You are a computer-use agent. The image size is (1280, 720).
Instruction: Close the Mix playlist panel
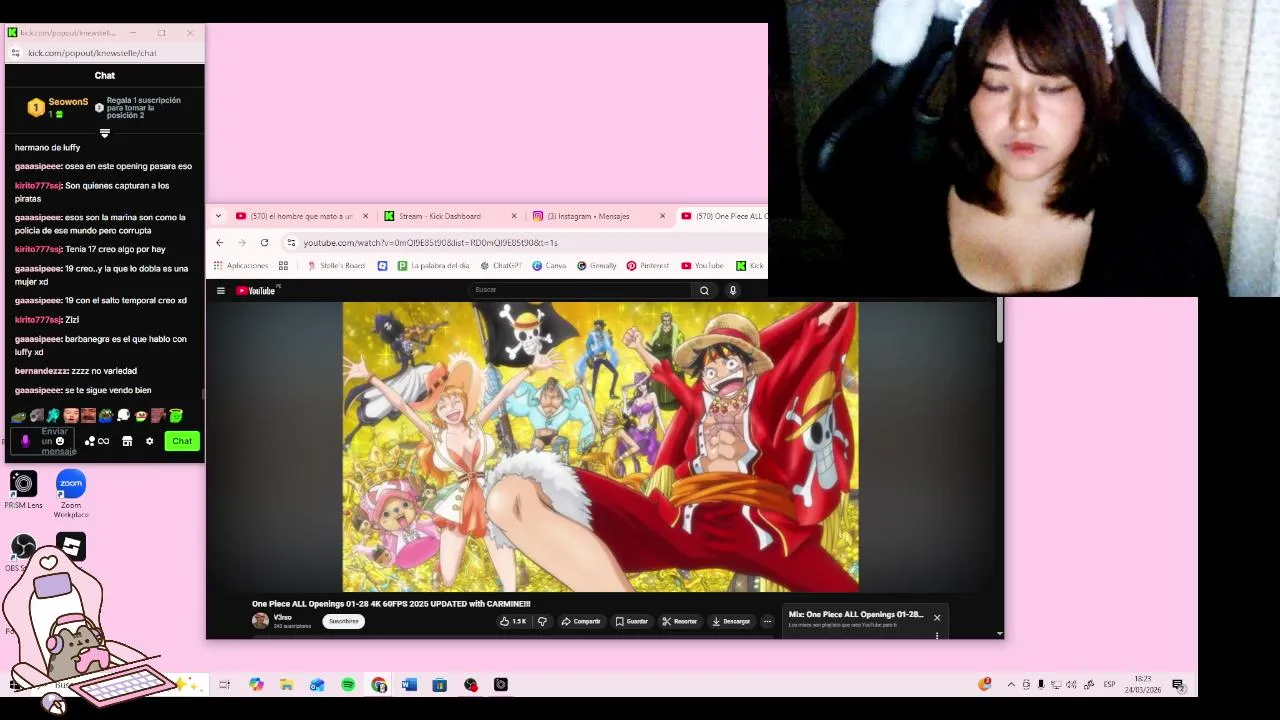(937, 617)
